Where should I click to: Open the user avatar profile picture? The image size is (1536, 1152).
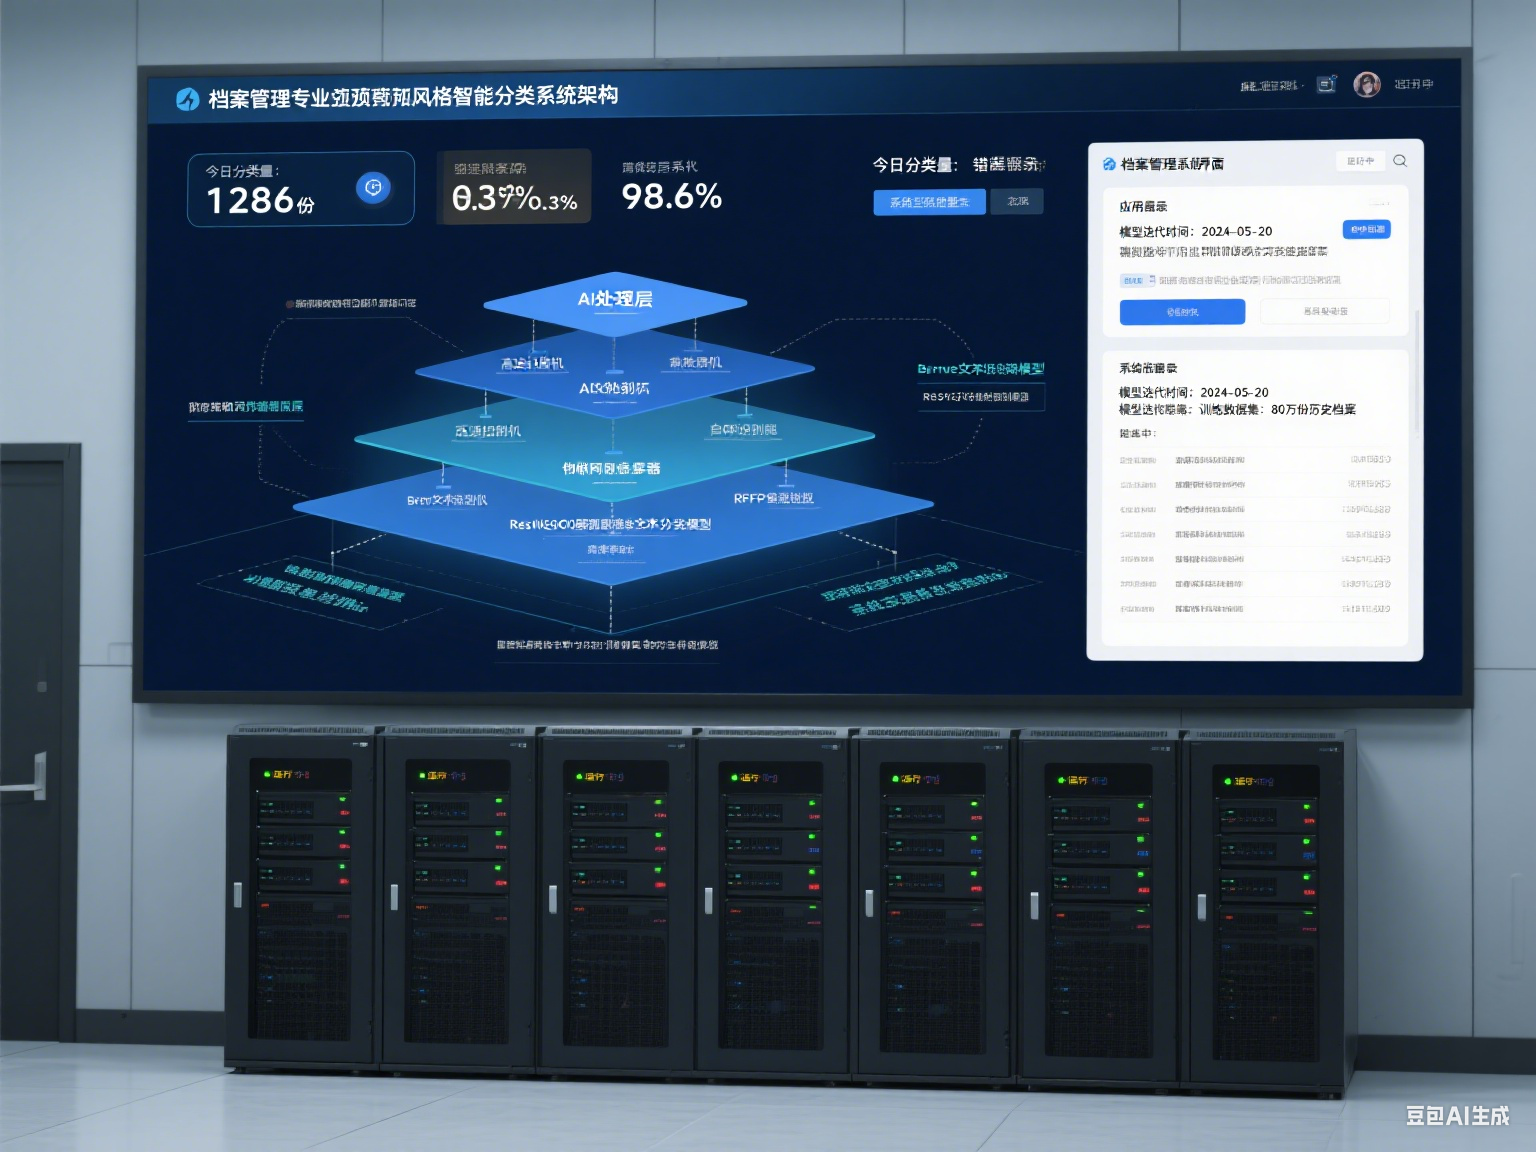1366,85
